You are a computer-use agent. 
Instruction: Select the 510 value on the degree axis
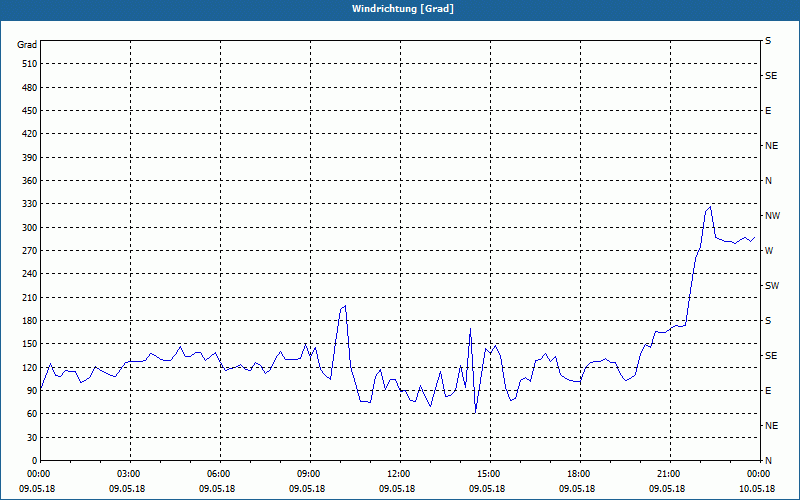coord(30,64)
